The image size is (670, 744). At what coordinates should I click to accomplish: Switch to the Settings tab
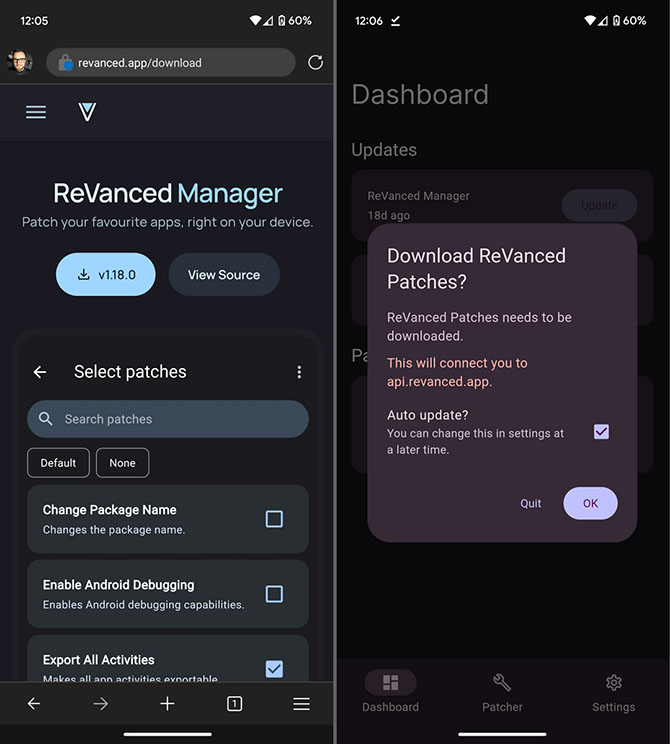click(x=614, y=693)
